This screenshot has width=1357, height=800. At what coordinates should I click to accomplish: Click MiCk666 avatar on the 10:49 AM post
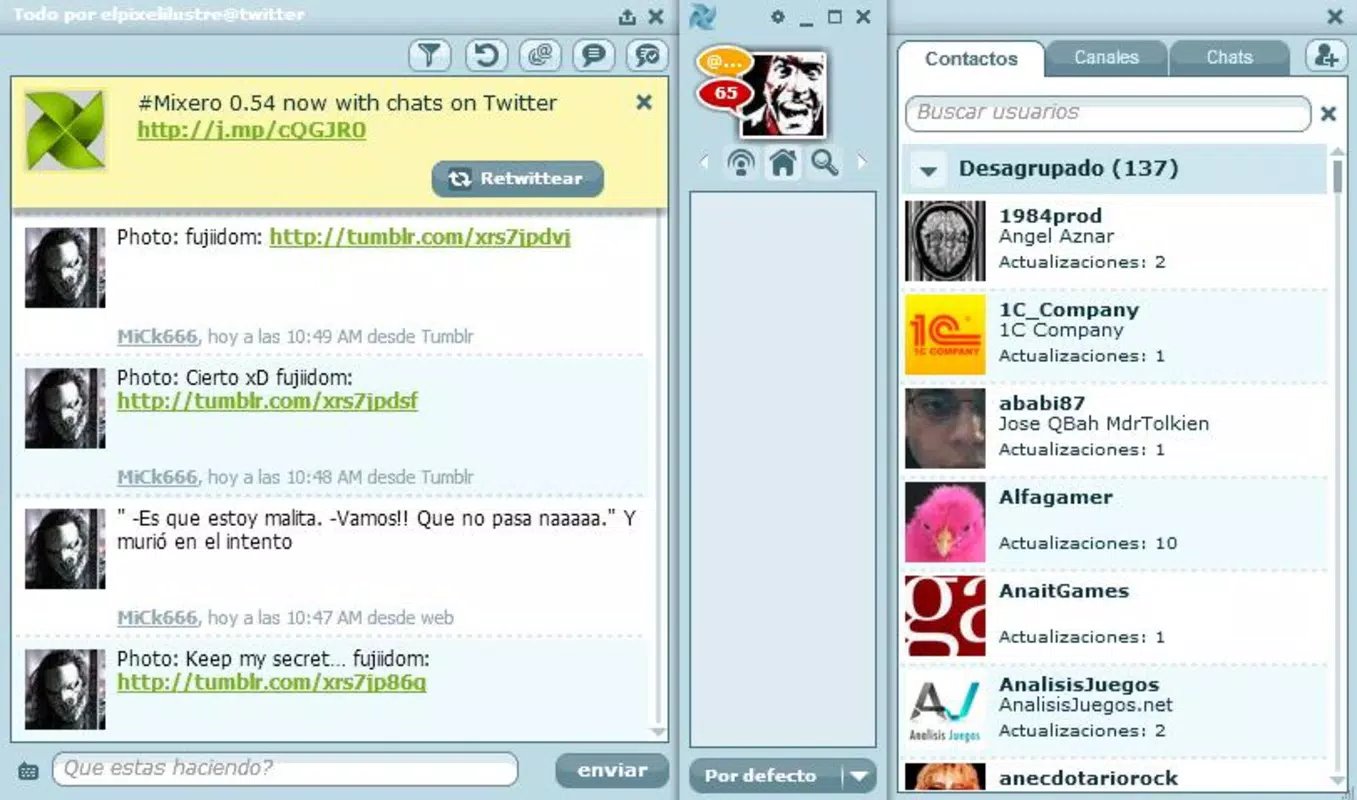point(65,267)
